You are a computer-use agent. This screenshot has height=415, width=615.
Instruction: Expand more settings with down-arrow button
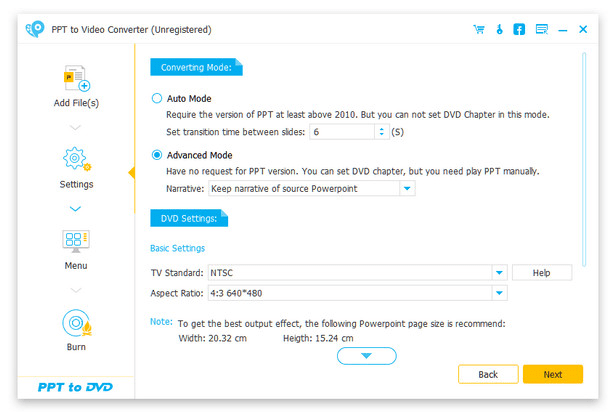pos(367,356)
